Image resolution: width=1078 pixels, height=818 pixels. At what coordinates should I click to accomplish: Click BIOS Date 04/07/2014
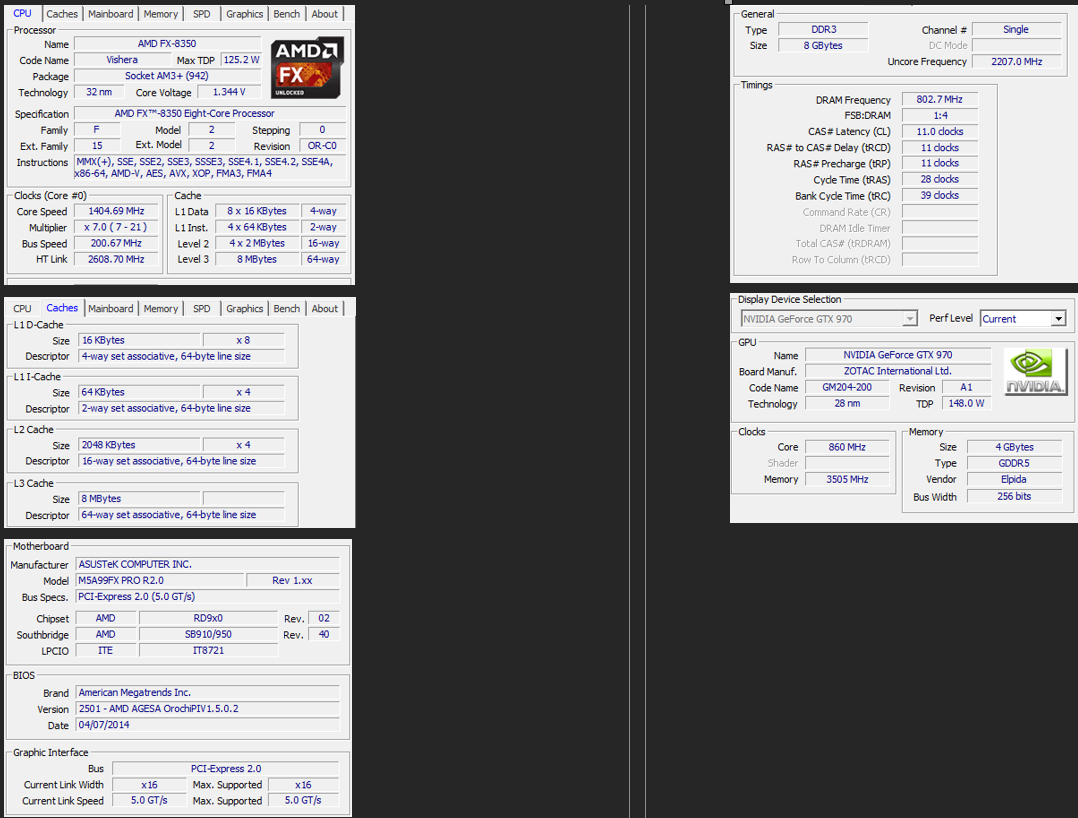tap(208, 725)
